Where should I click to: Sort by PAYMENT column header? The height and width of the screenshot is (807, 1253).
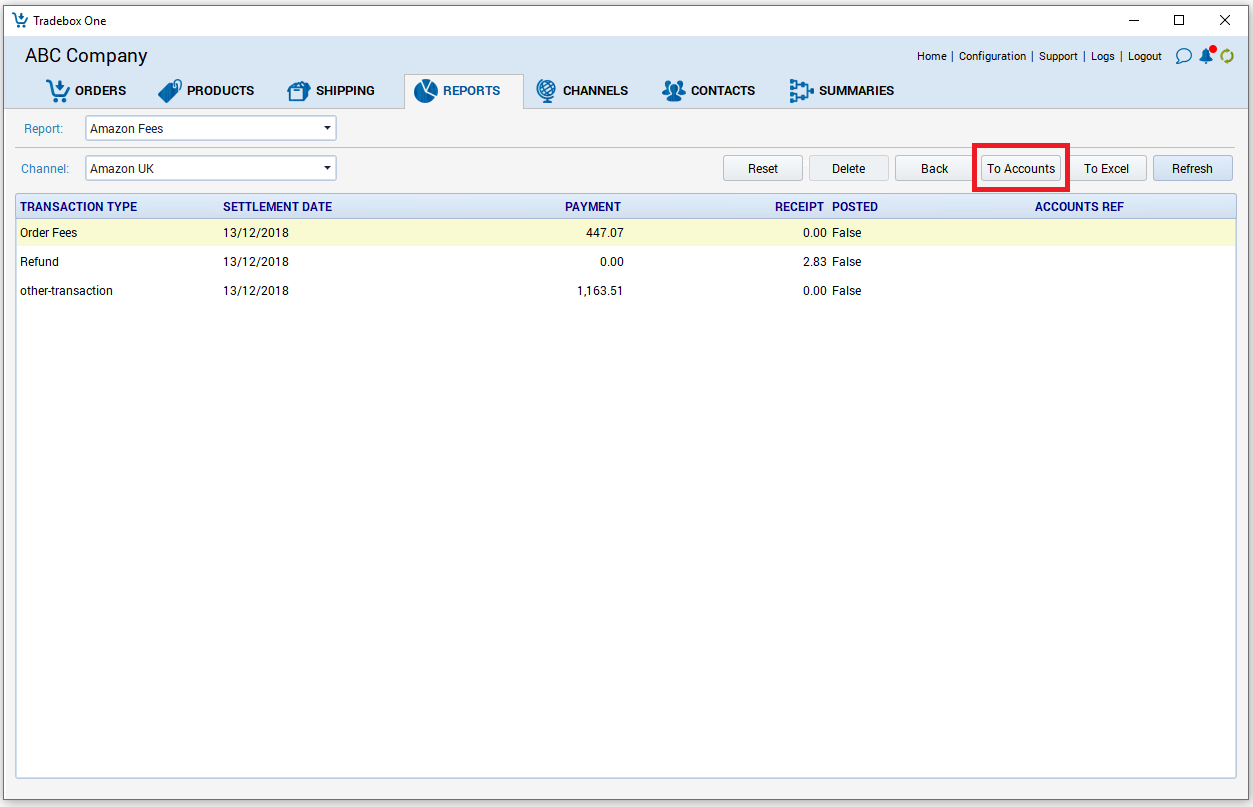click(593, 207)
